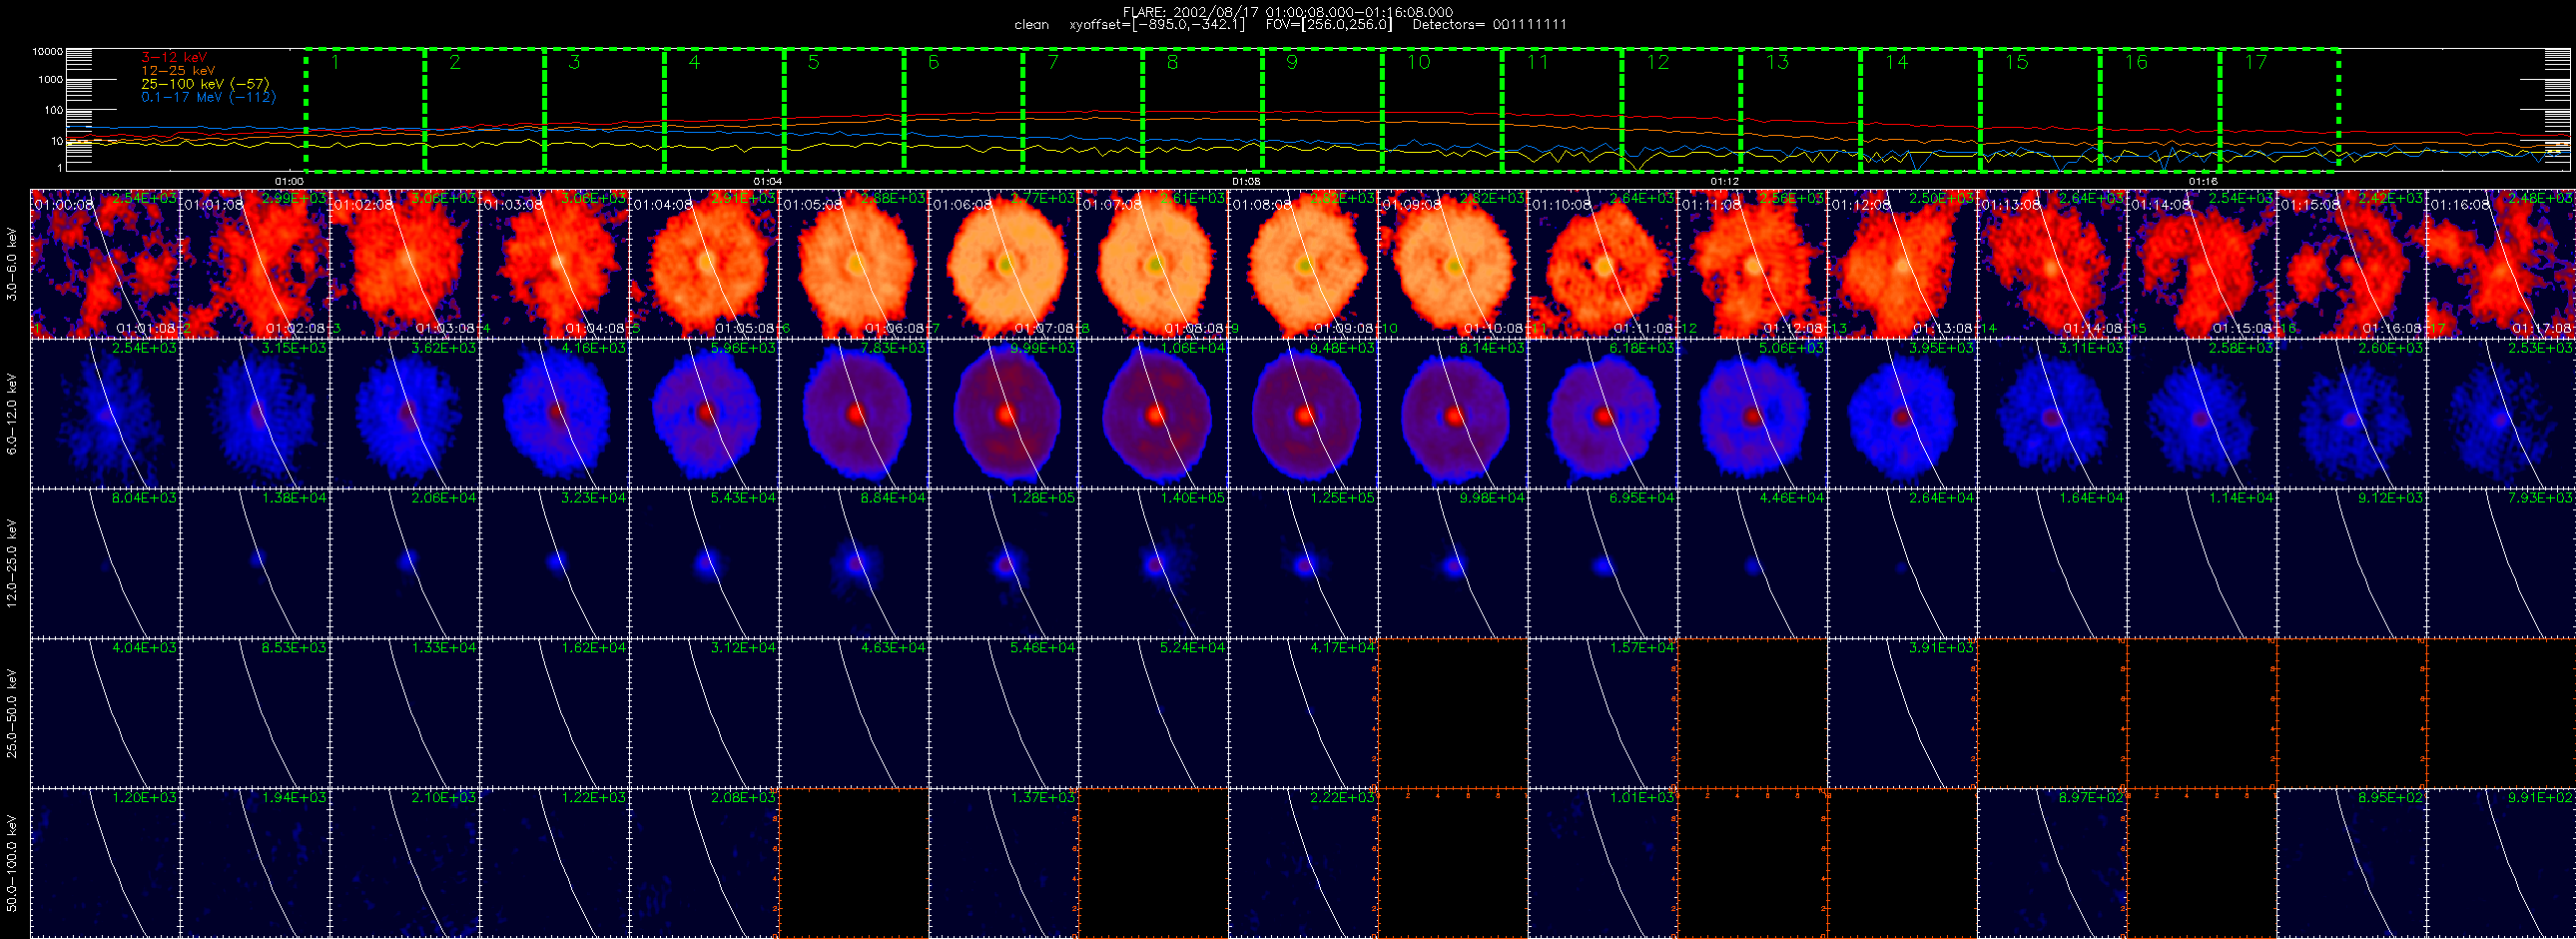Click the 12.0-25.0 keV row label
The height and width of the screenshot is (939, 2576).
pyautogui.click(x=12, y=563)
